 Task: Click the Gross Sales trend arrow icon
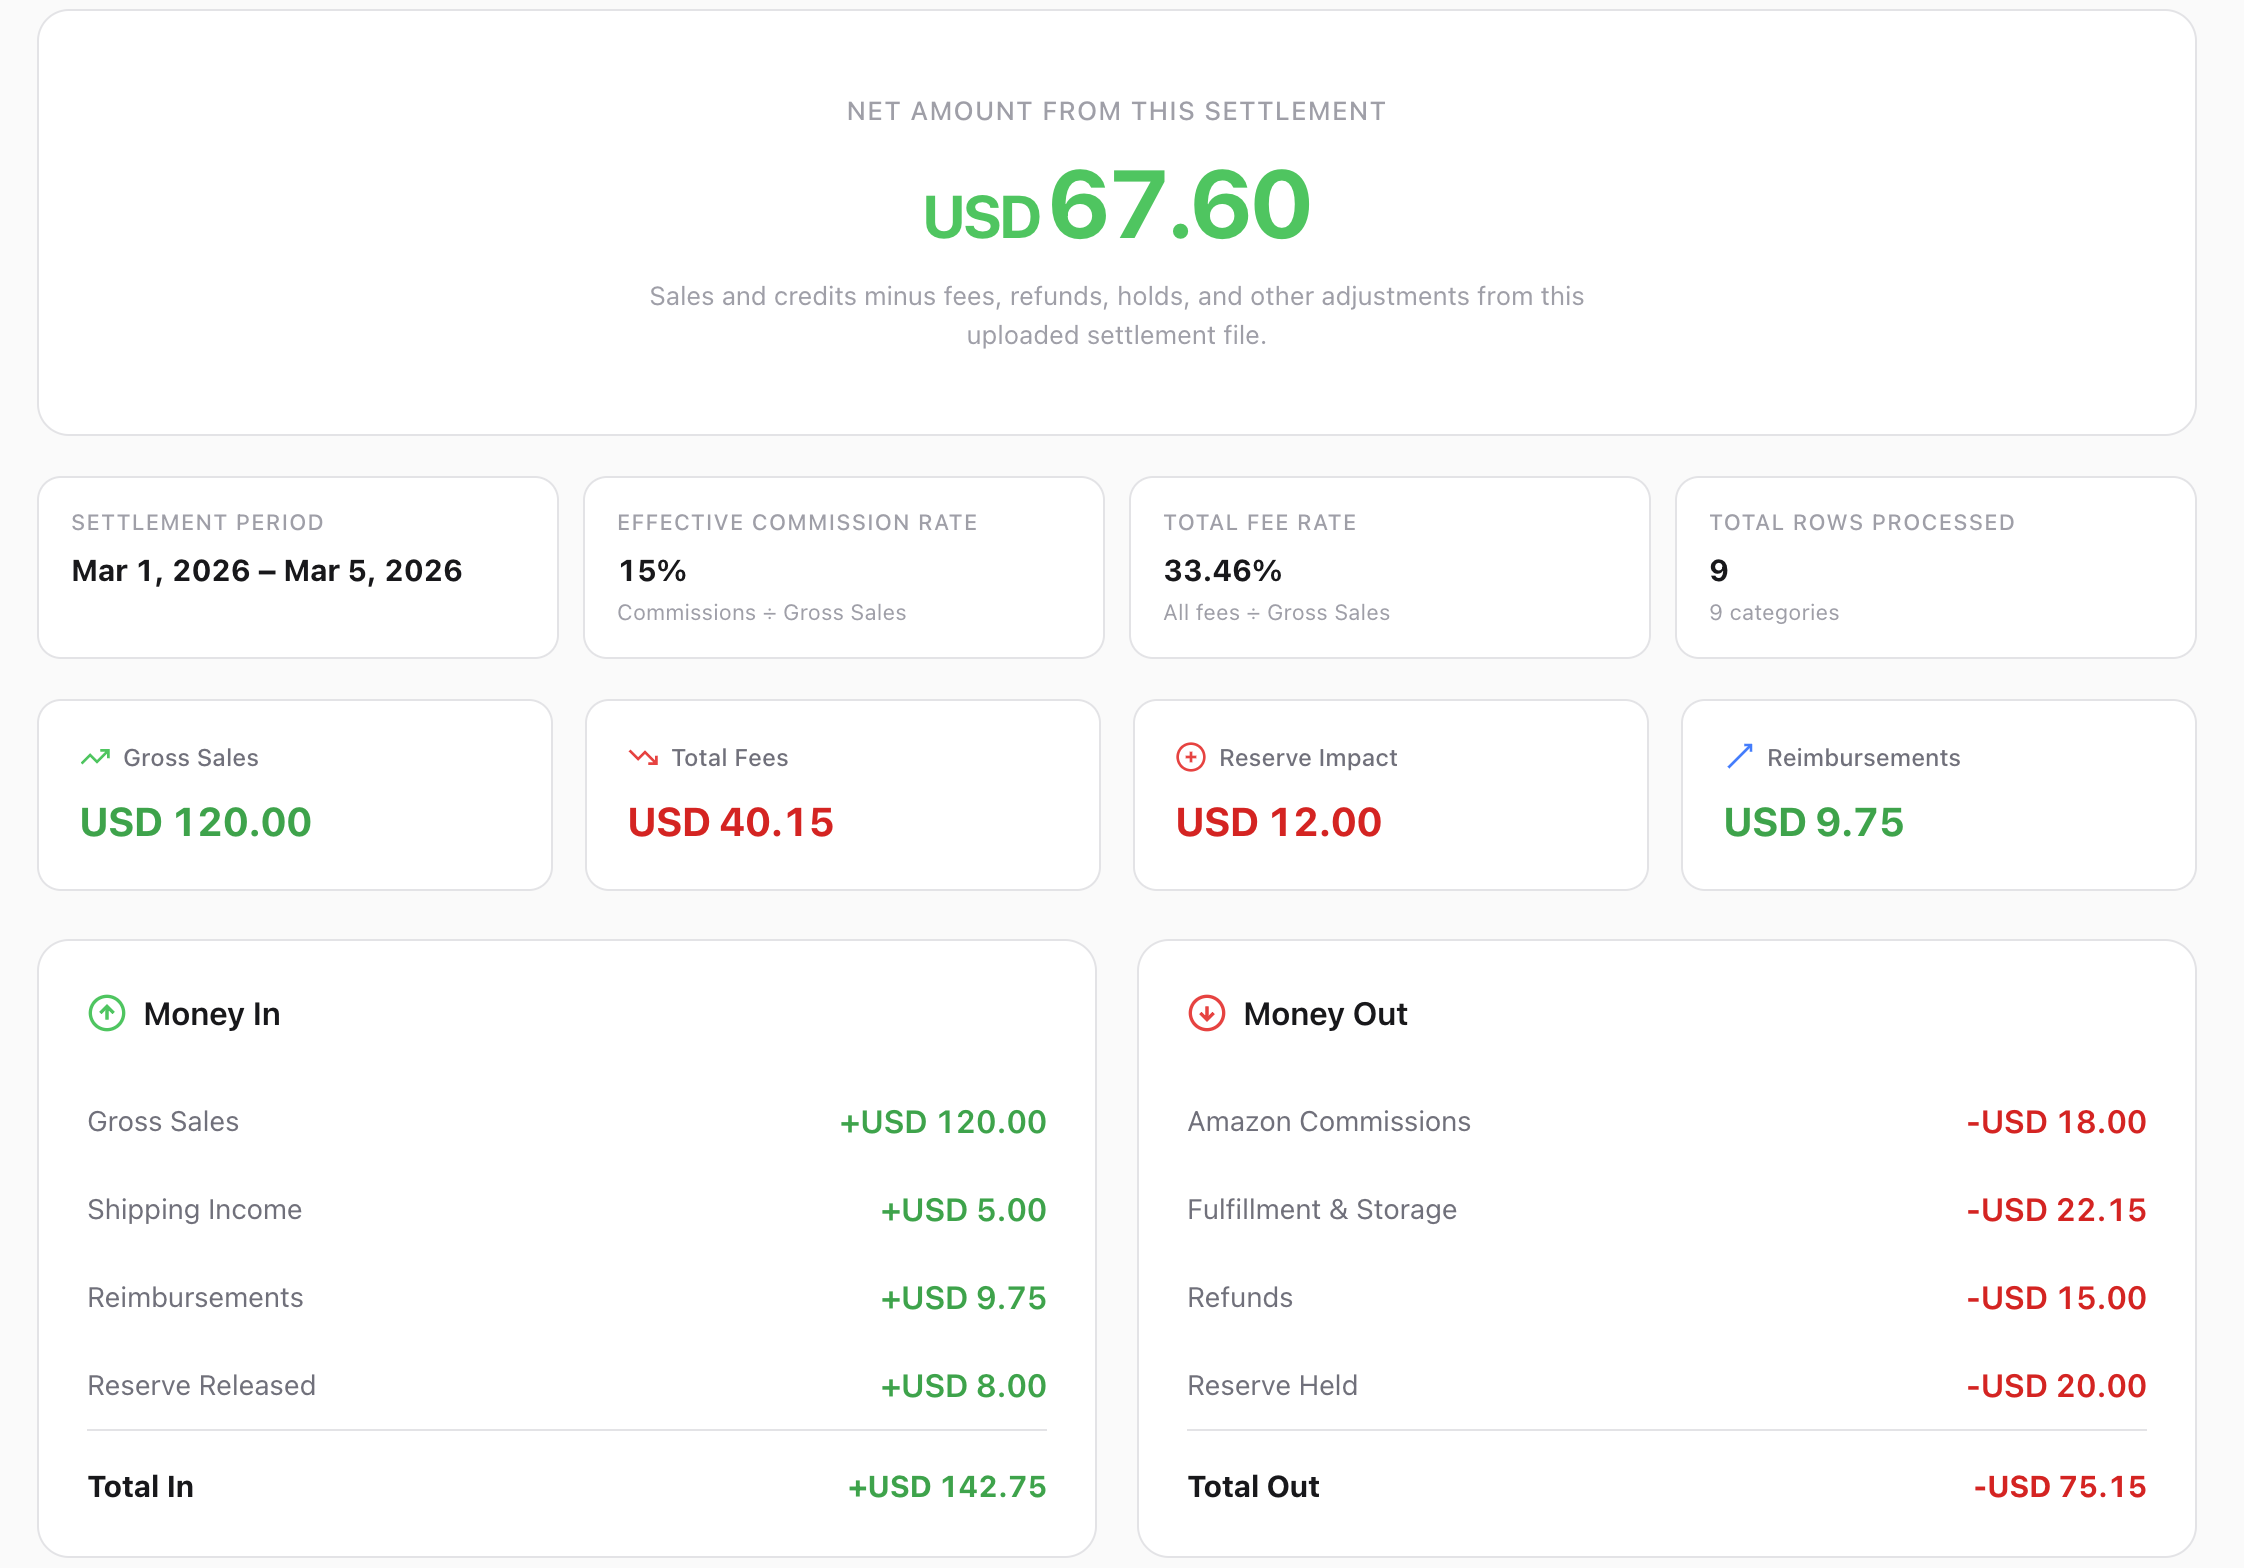(x=95, y=757)
